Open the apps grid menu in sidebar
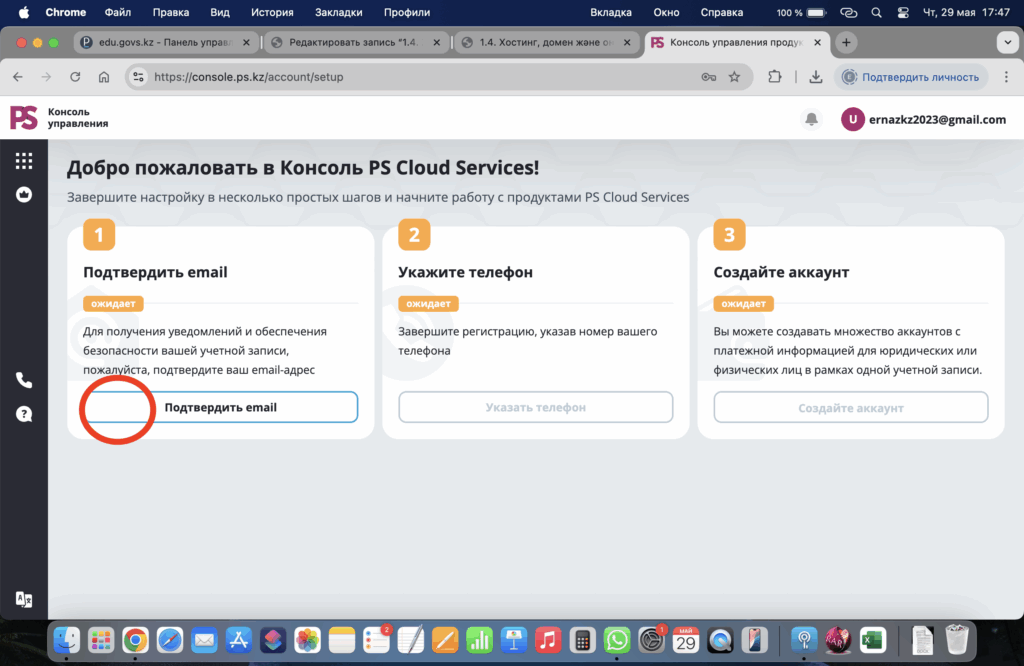Screen dimensions: 1024x666 point(24,161)
